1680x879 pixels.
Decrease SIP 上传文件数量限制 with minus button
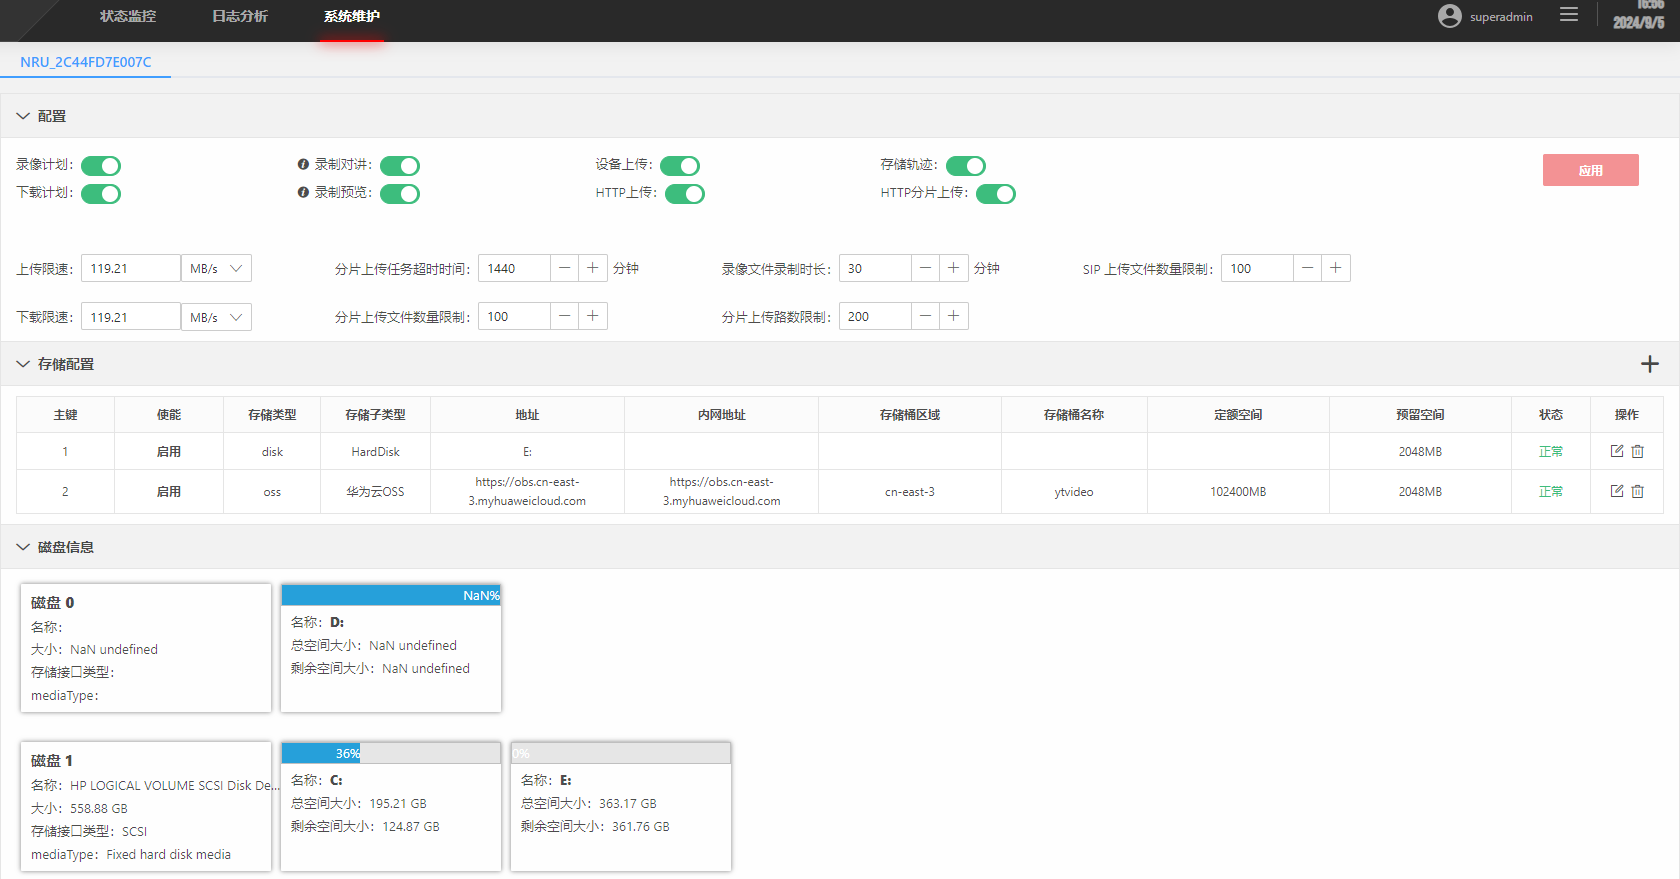click(x=1308, y=268)
